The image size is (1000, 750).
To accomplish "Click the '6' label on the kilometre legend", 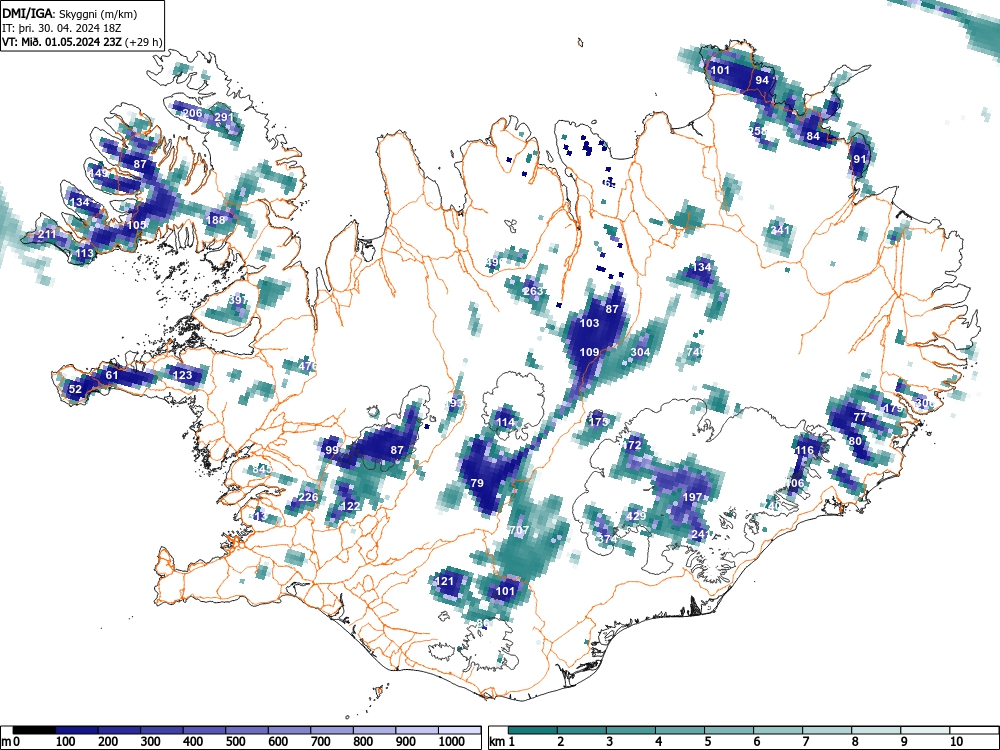I will (x=756, y=742).
